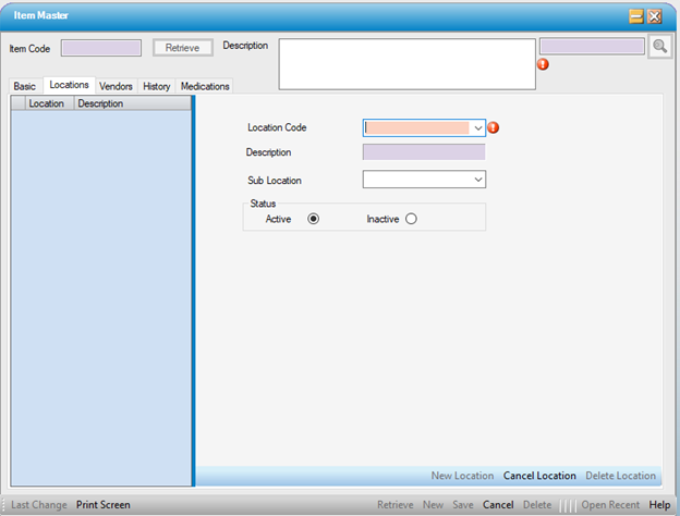Go to the History tab
The image size is (680, 516).
tap(156, 87)
